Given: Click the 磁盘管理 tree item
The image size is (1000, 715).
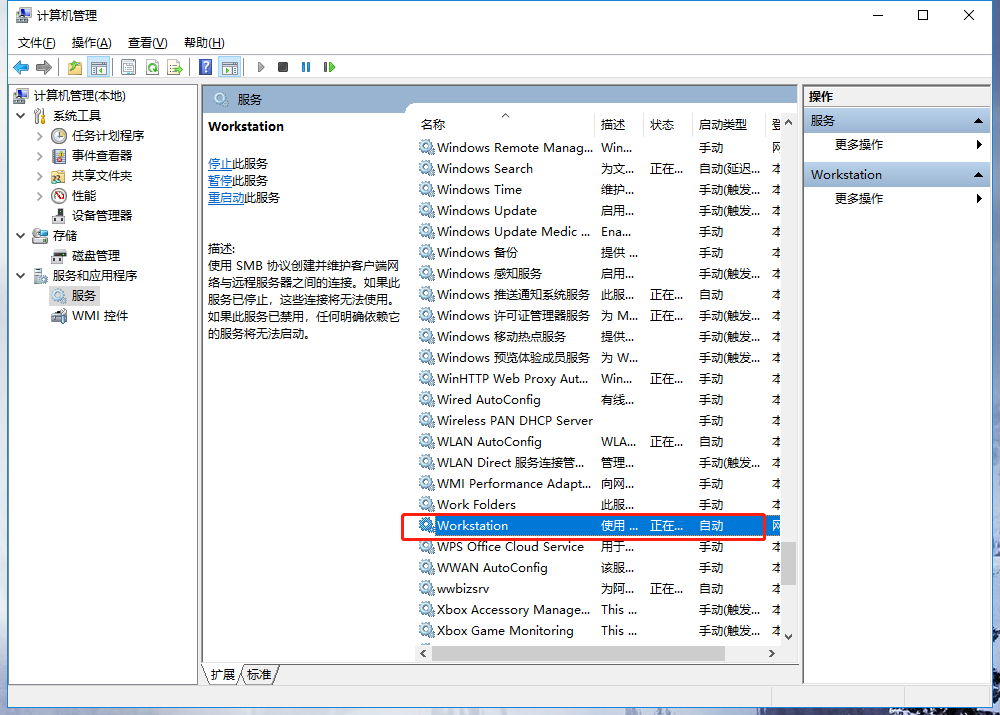Looking at the screenshot, I should 95,256.
